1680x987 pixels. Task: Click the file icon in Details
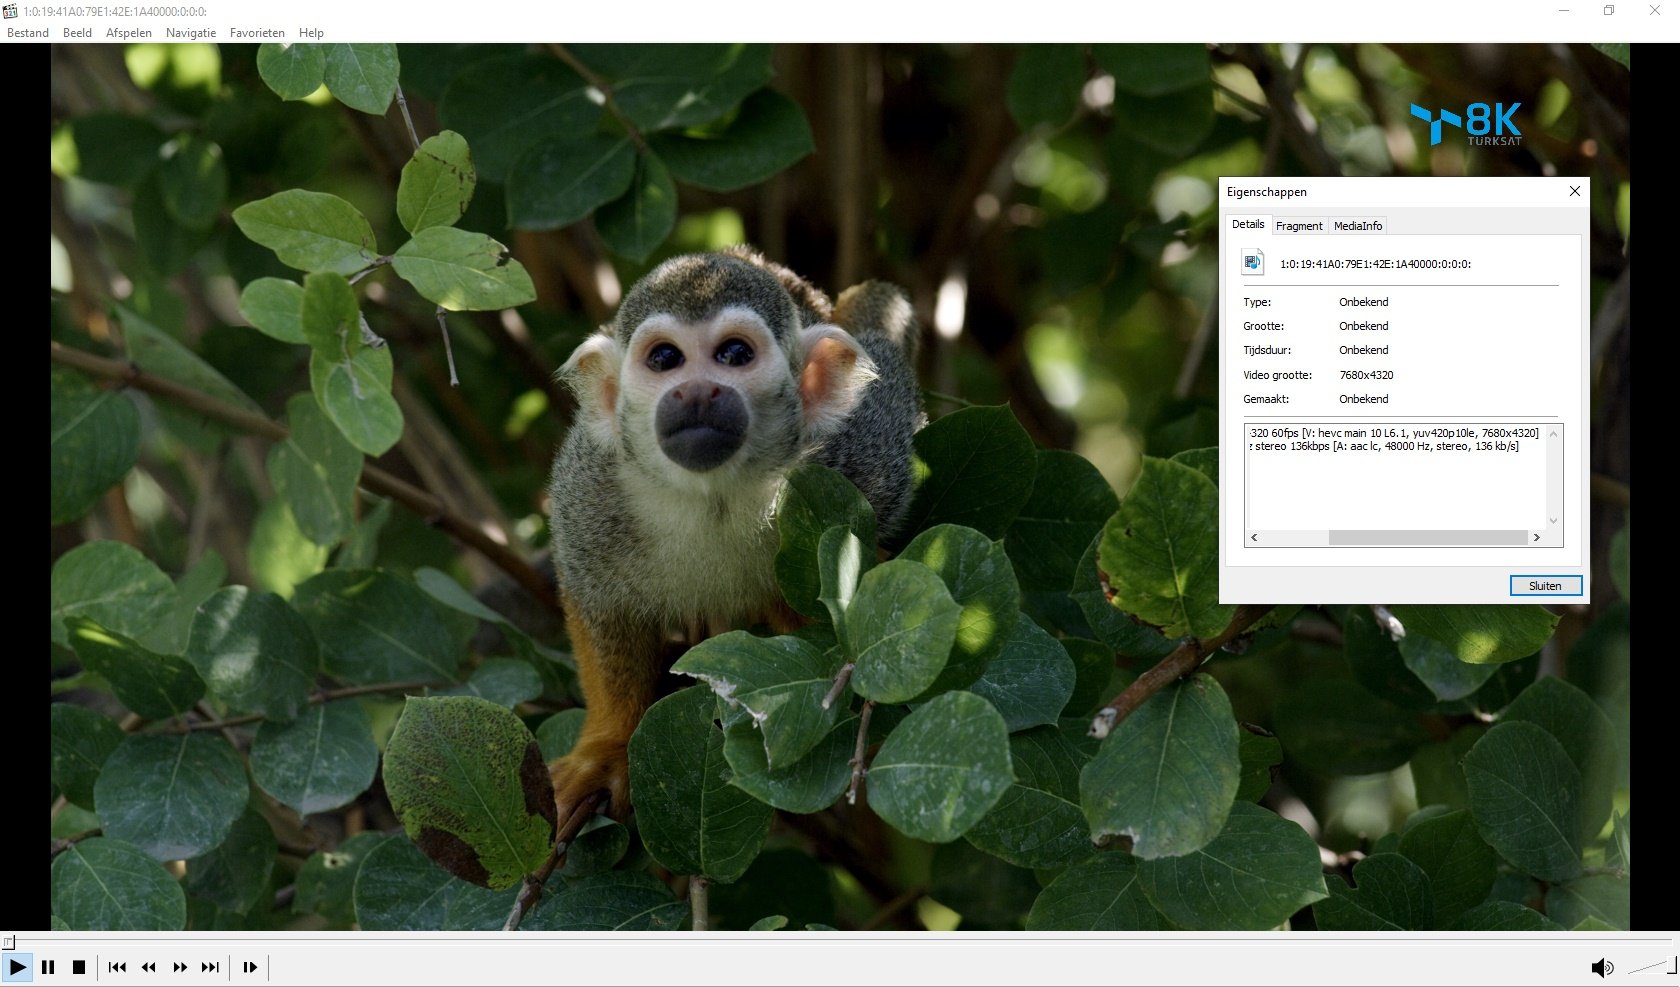click(x=1252, y=263)
